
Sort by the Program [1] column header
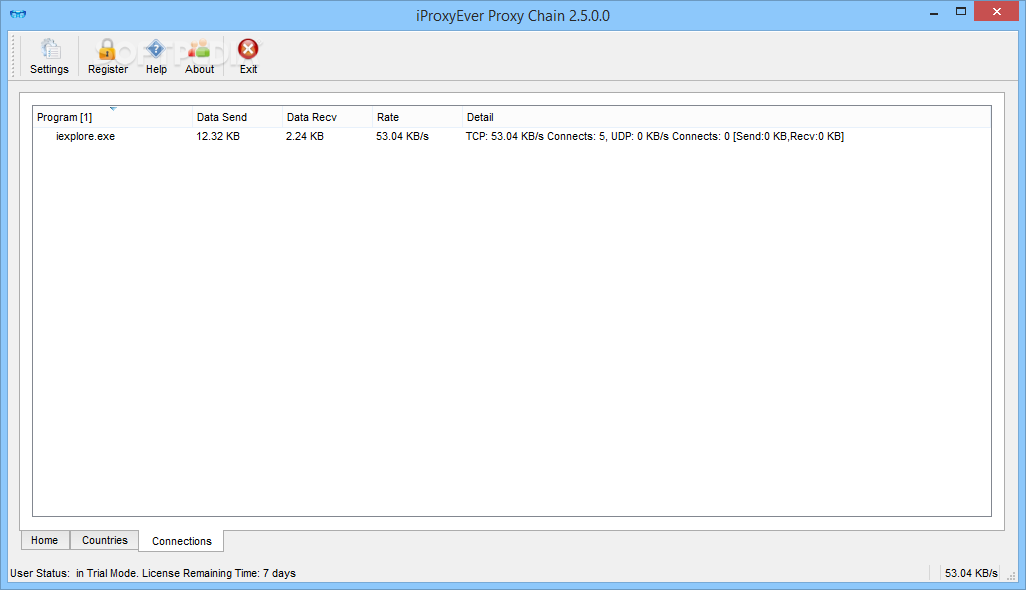pos(113,117)
